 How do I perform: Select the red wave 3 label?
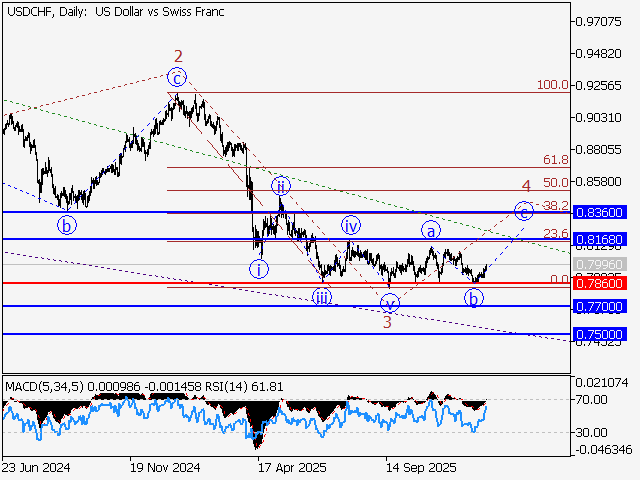tap(387, 321)
